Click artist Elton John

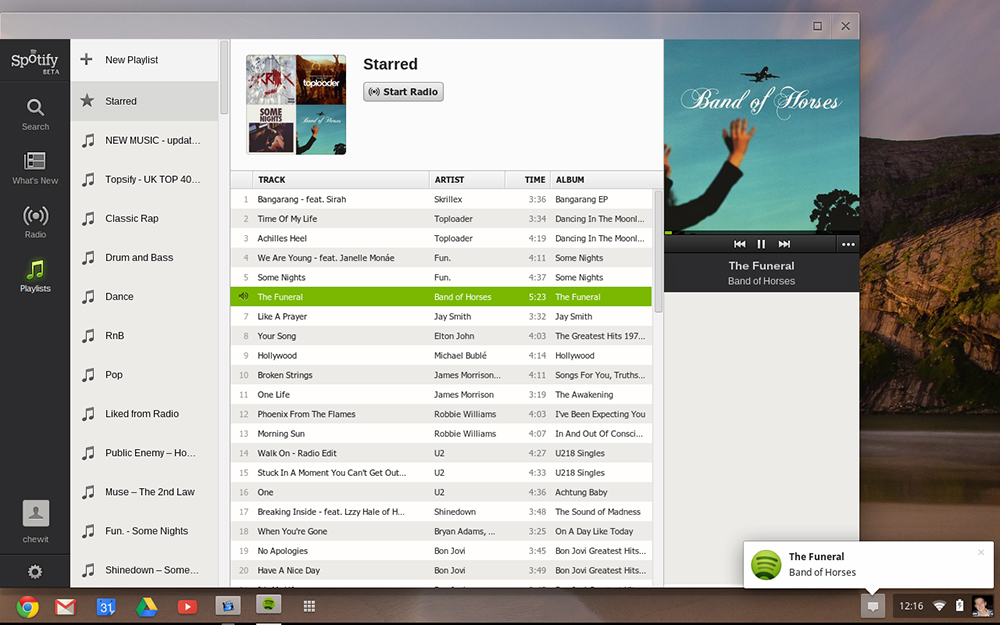tap(454, 335)
